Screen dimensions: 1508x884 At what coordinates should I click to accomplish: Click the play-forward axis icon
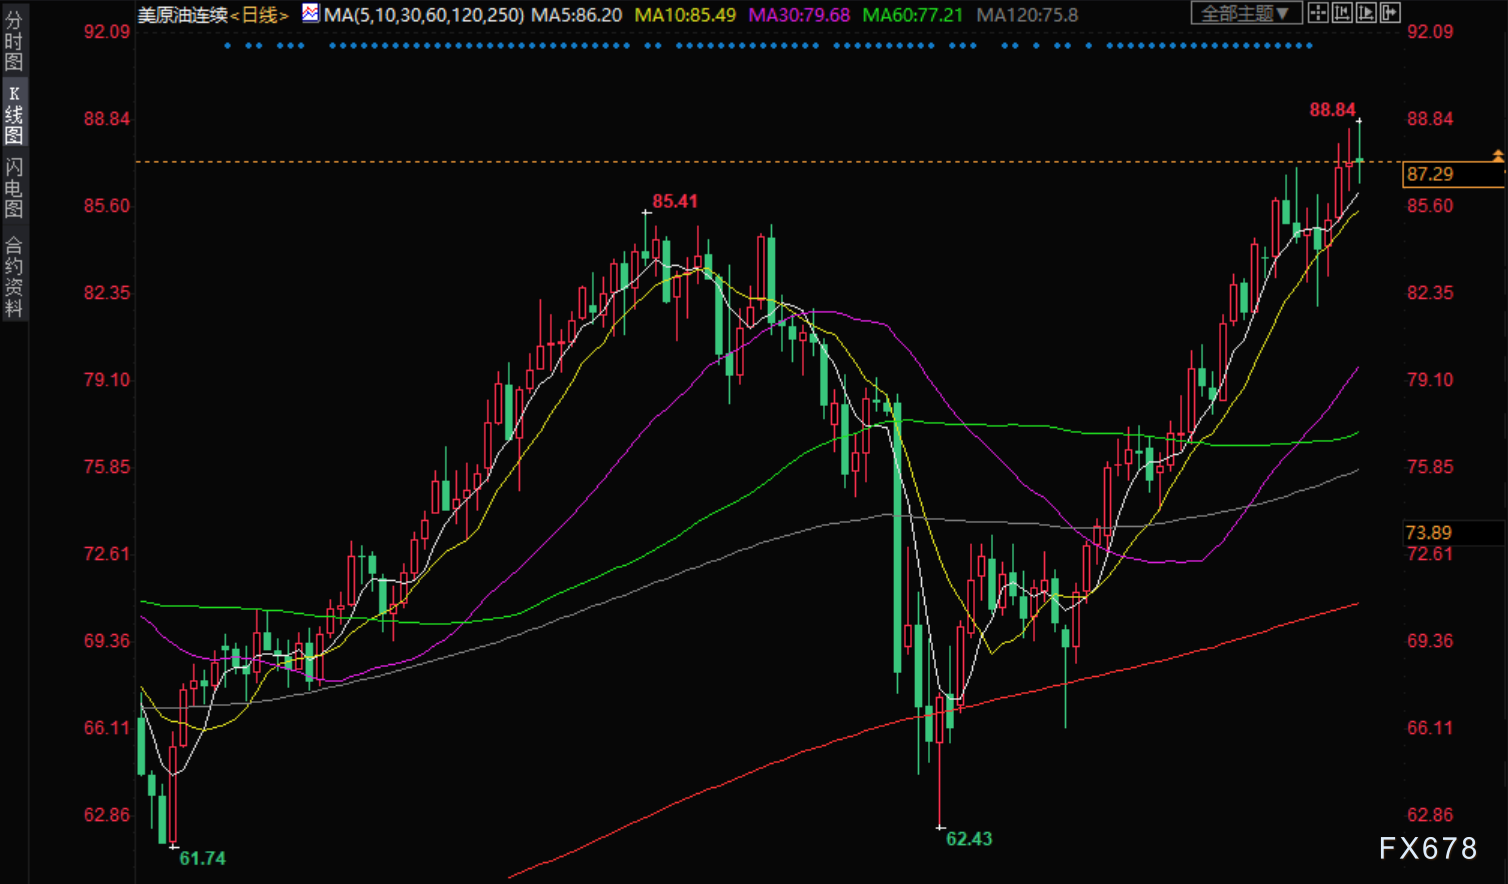(x=1365, y=13)
